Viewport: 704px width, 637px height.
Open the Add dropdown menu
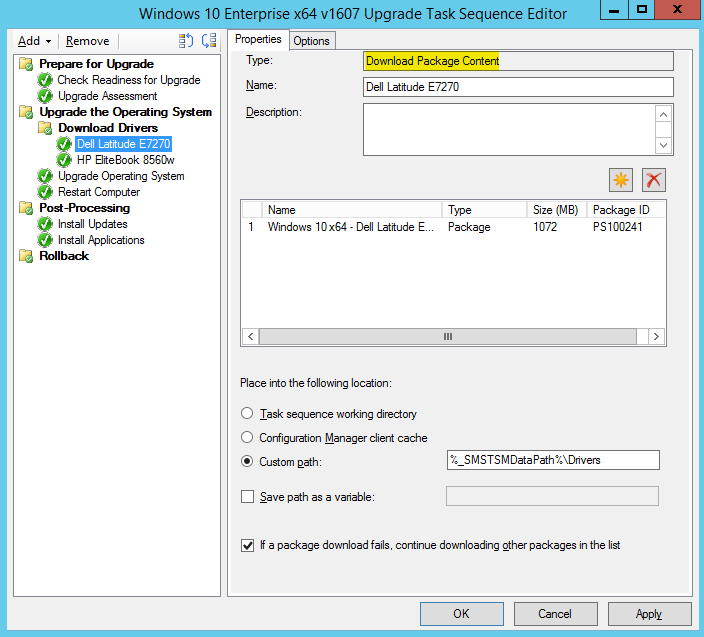[35, 41]
